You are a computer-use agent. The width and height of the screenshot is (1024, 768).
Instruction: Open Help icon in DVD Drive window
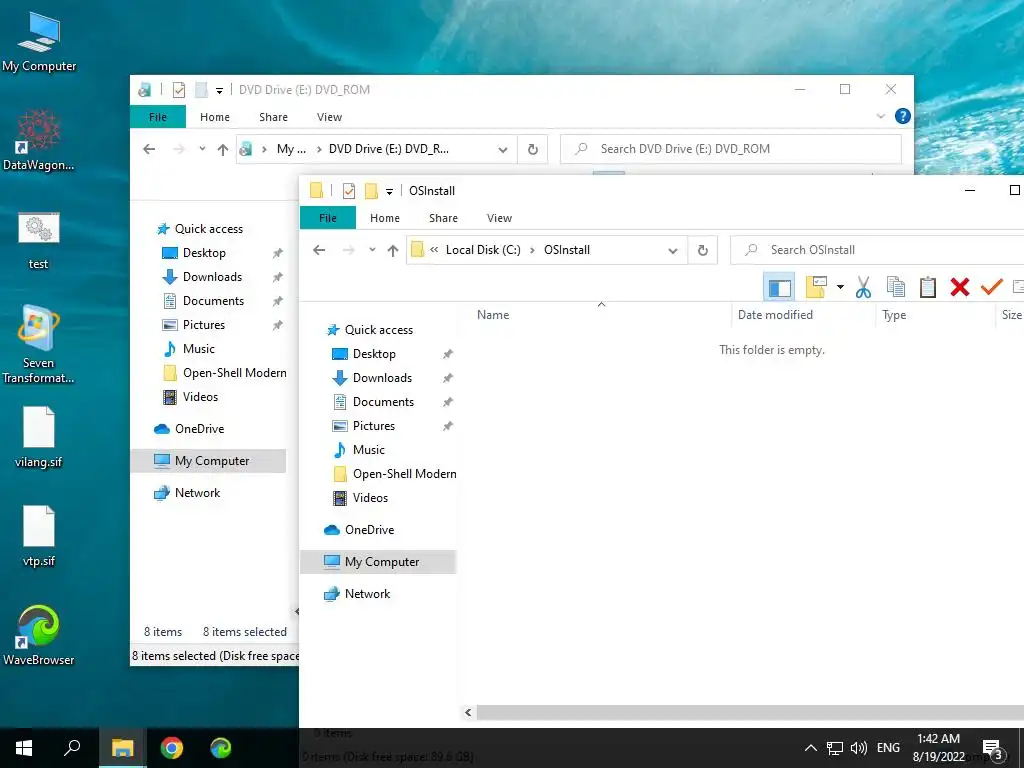(903, 116)
